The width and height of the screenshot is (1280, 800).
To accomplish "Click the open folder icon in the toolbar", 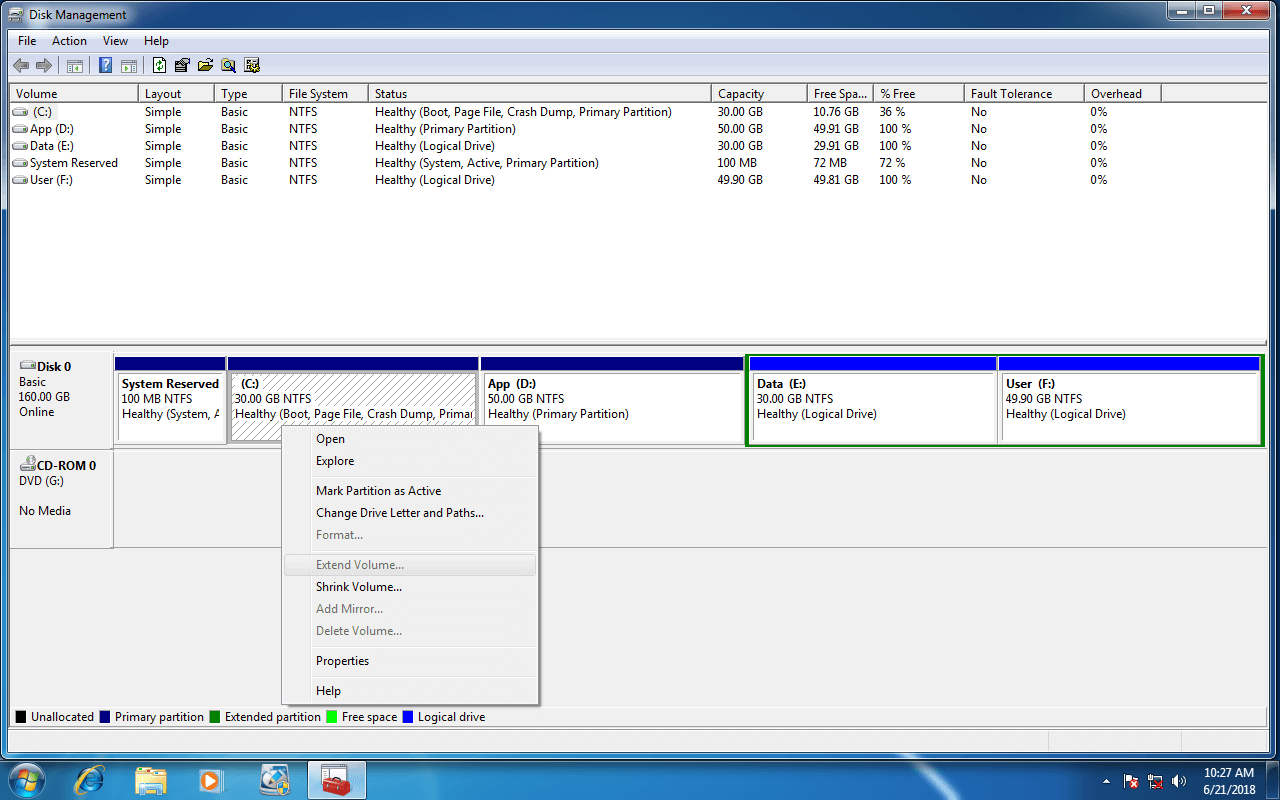I will click(x=205, y=66).
